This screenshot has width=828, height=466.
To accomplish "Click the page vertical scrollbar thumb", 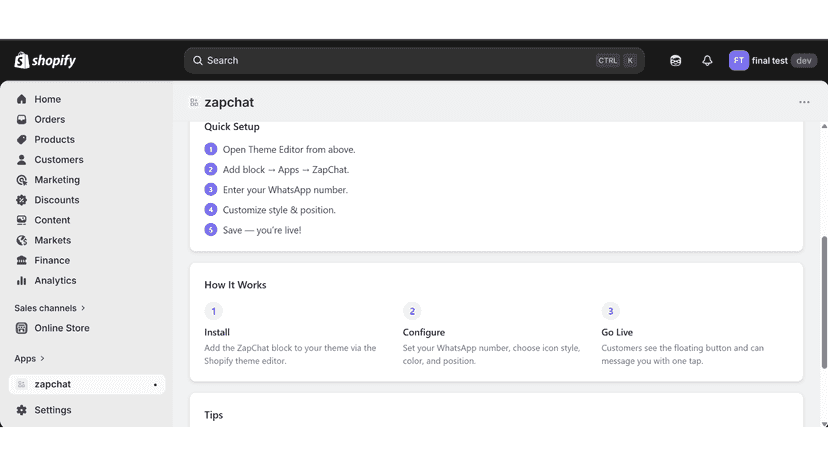I will coord(824,302).
